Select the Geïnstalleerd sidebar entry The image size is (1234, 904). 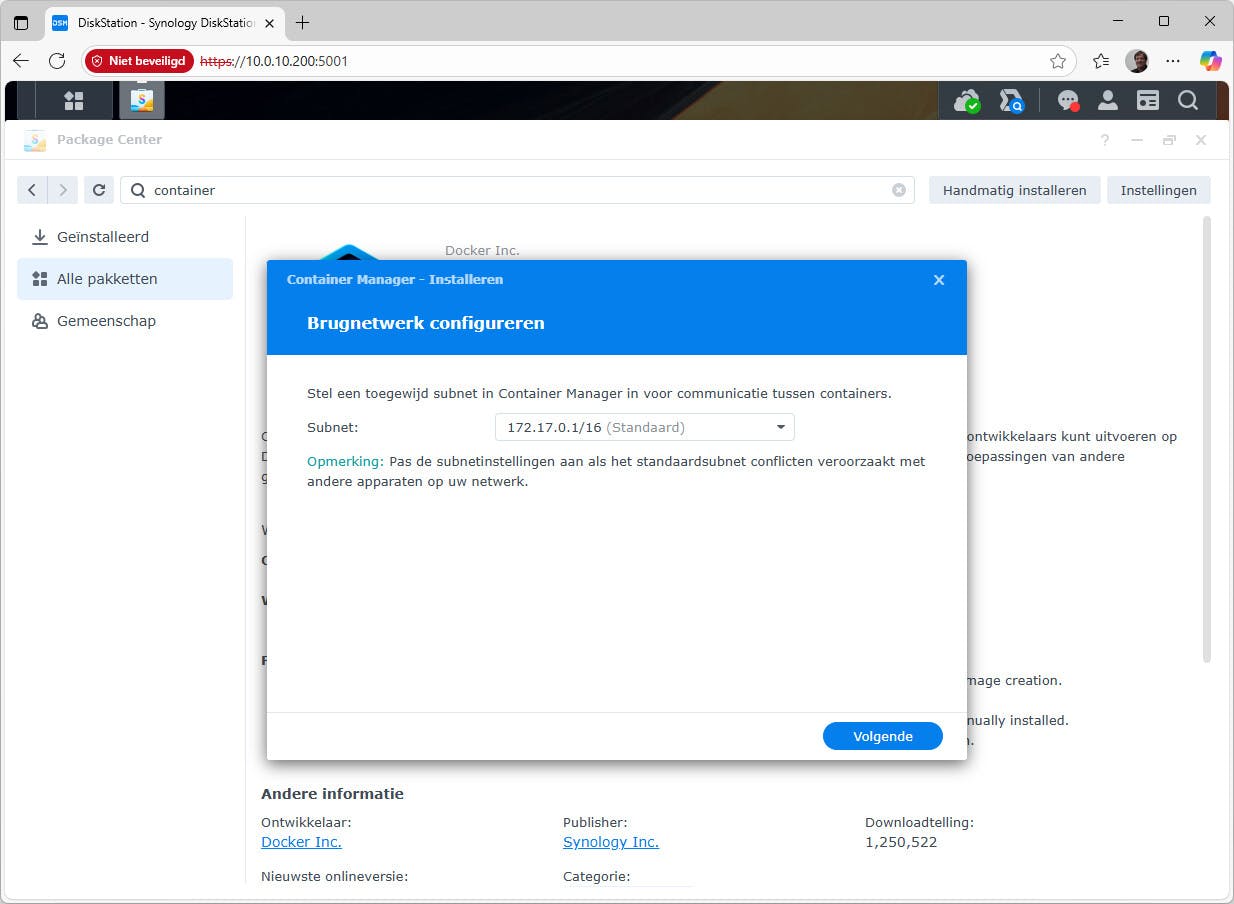103,237
